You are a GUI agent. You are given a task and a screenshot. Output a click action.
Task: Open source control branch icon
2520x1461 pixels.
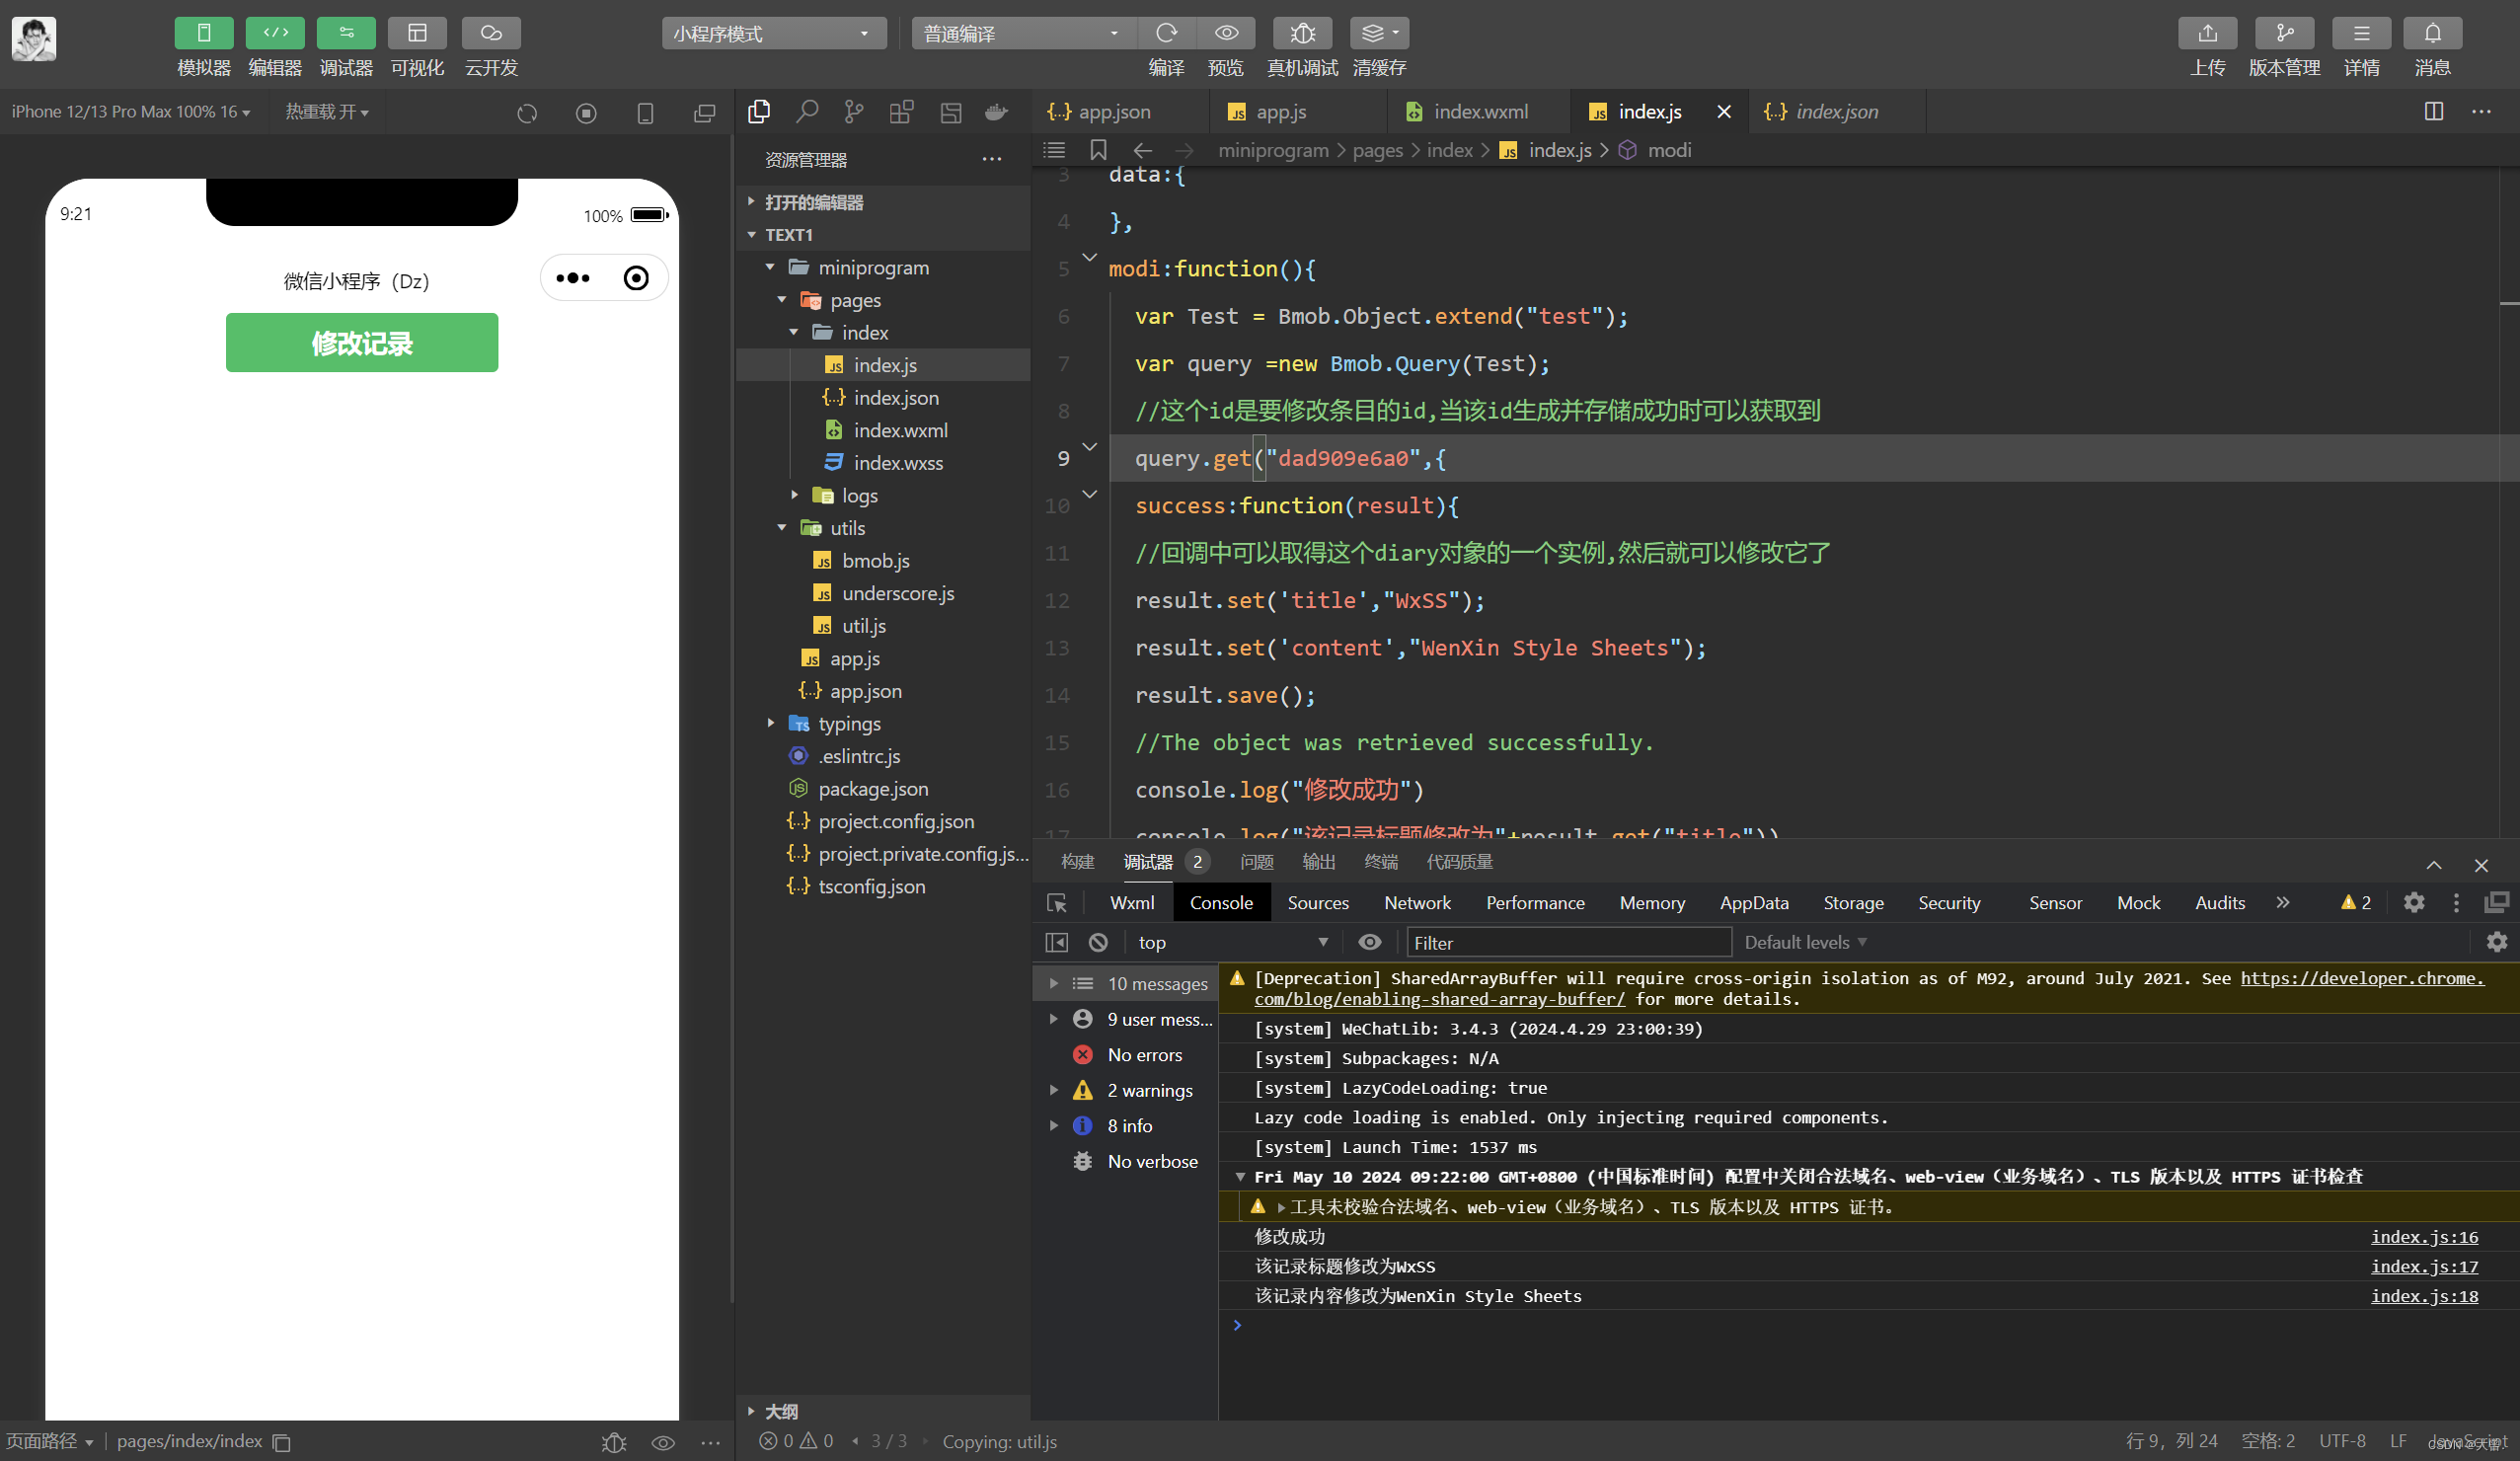coord(853,112)
